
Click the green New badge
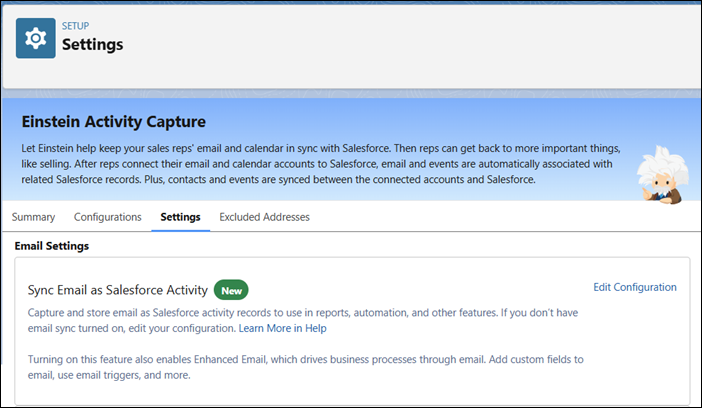pyautogui.click(x=231, y=290)
